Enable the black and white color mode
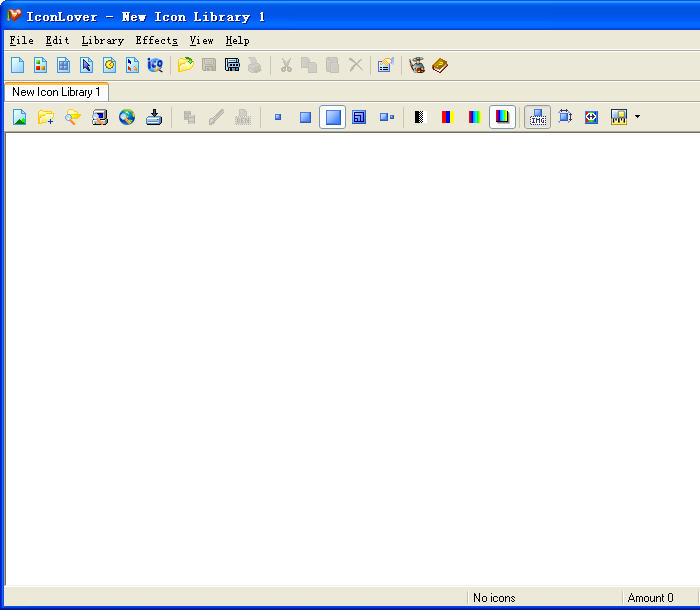The height and width of the screenshot is (616, 700). pos(419,117)
